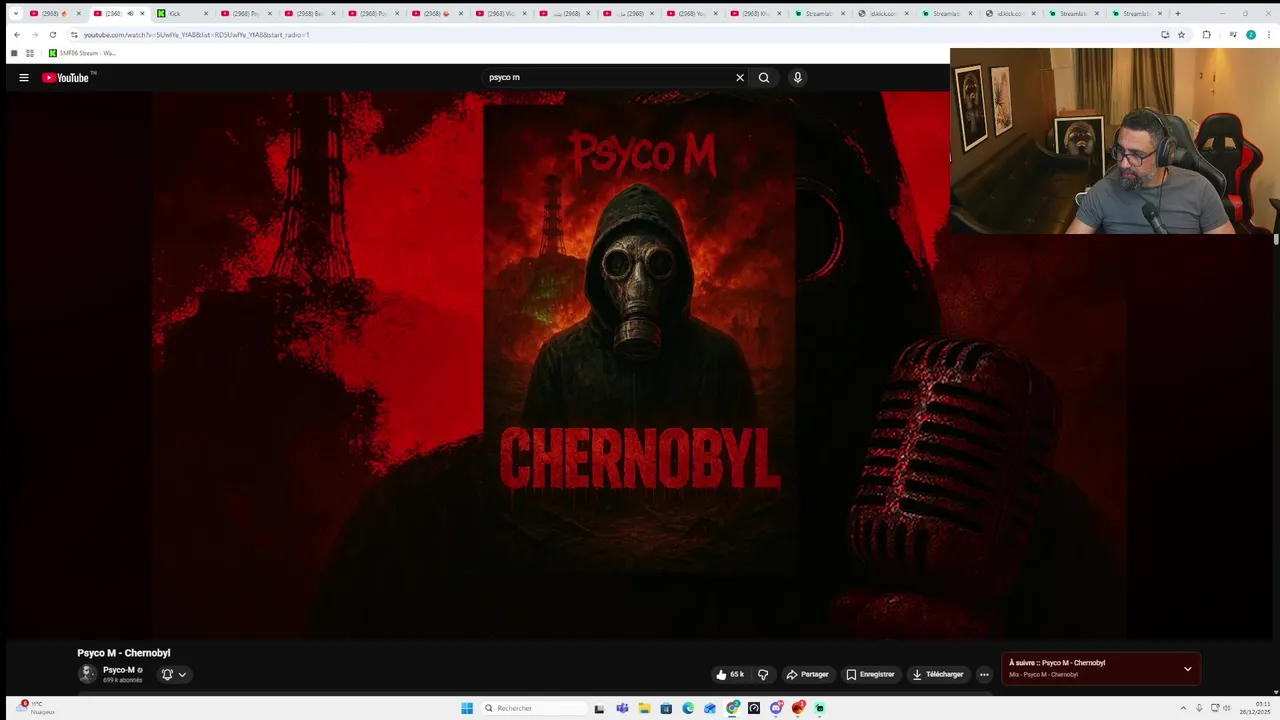Open the new tab plus button
The width and height of the screenshot is (1280, 720).
(x=1177, y=14)
